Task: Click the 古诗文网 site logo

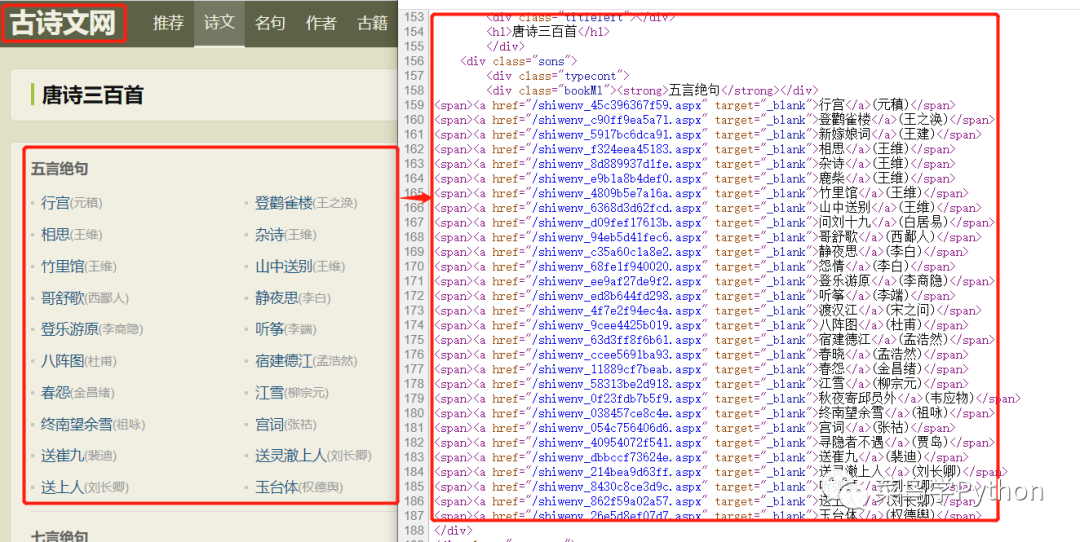Action: [63, 23]
